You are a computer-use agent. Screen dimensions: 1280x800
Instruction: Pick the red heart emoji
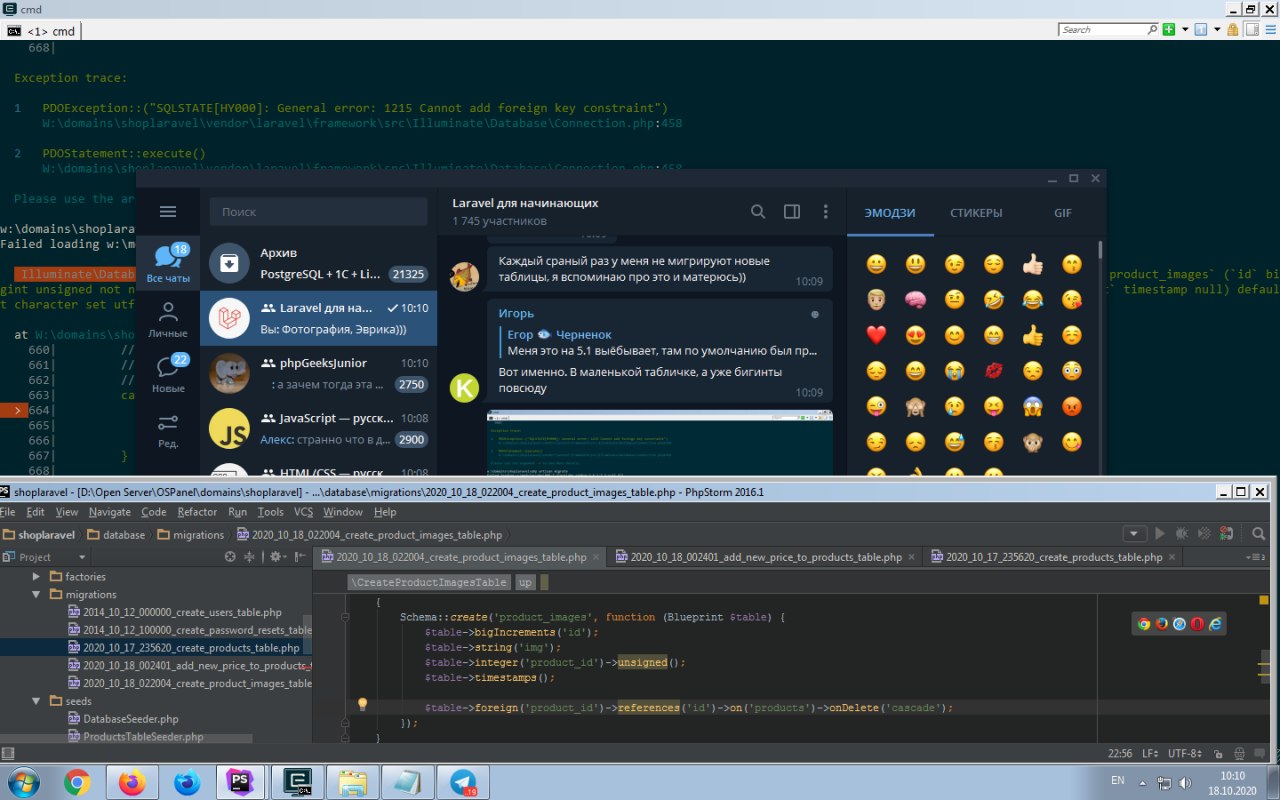876,334
